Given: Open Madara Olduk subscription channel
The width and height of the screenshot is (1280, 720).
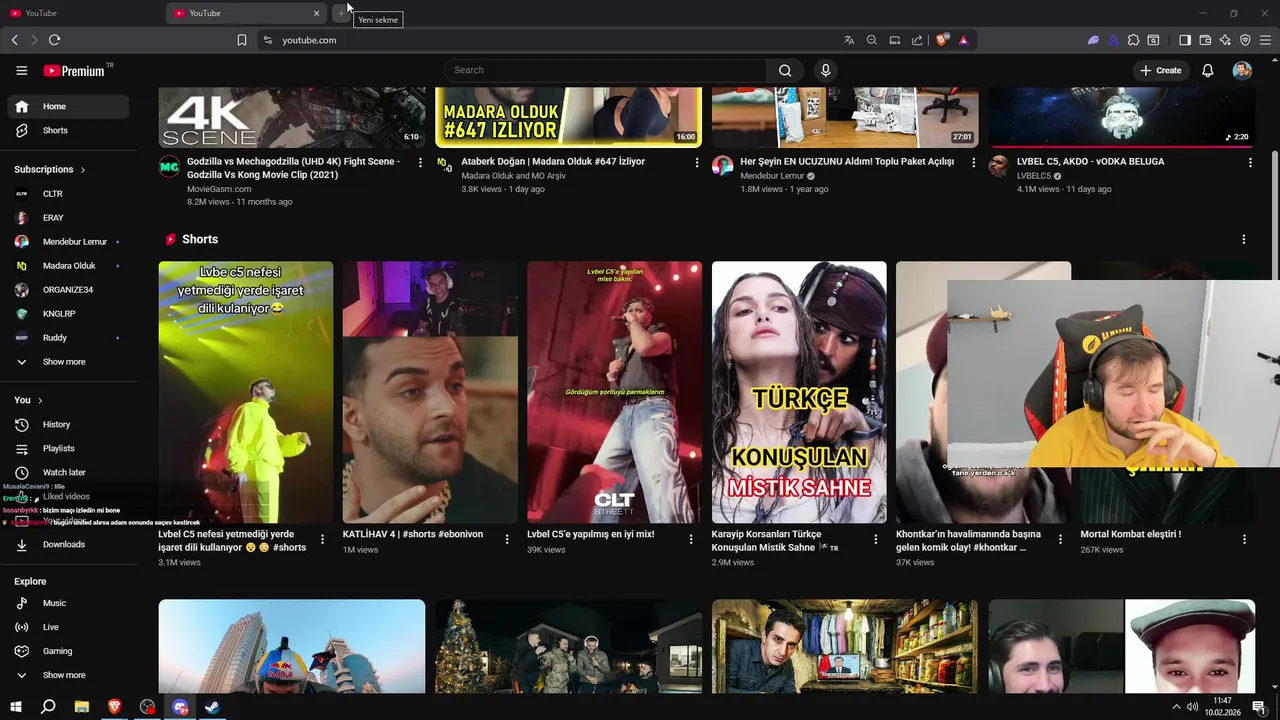Looking at the screenshot, I should tap(68, 266).
